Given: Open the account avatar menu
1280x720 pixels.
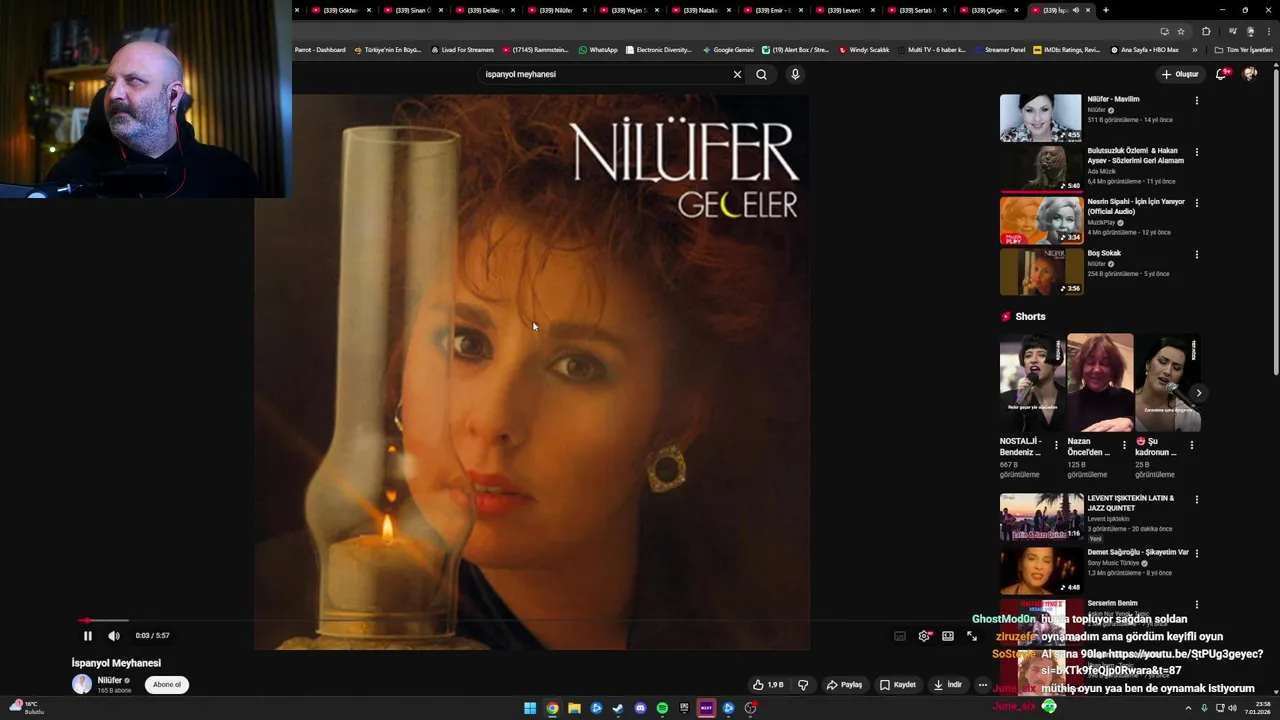Looking at the screenshot, I should [x=1250, y=74].
